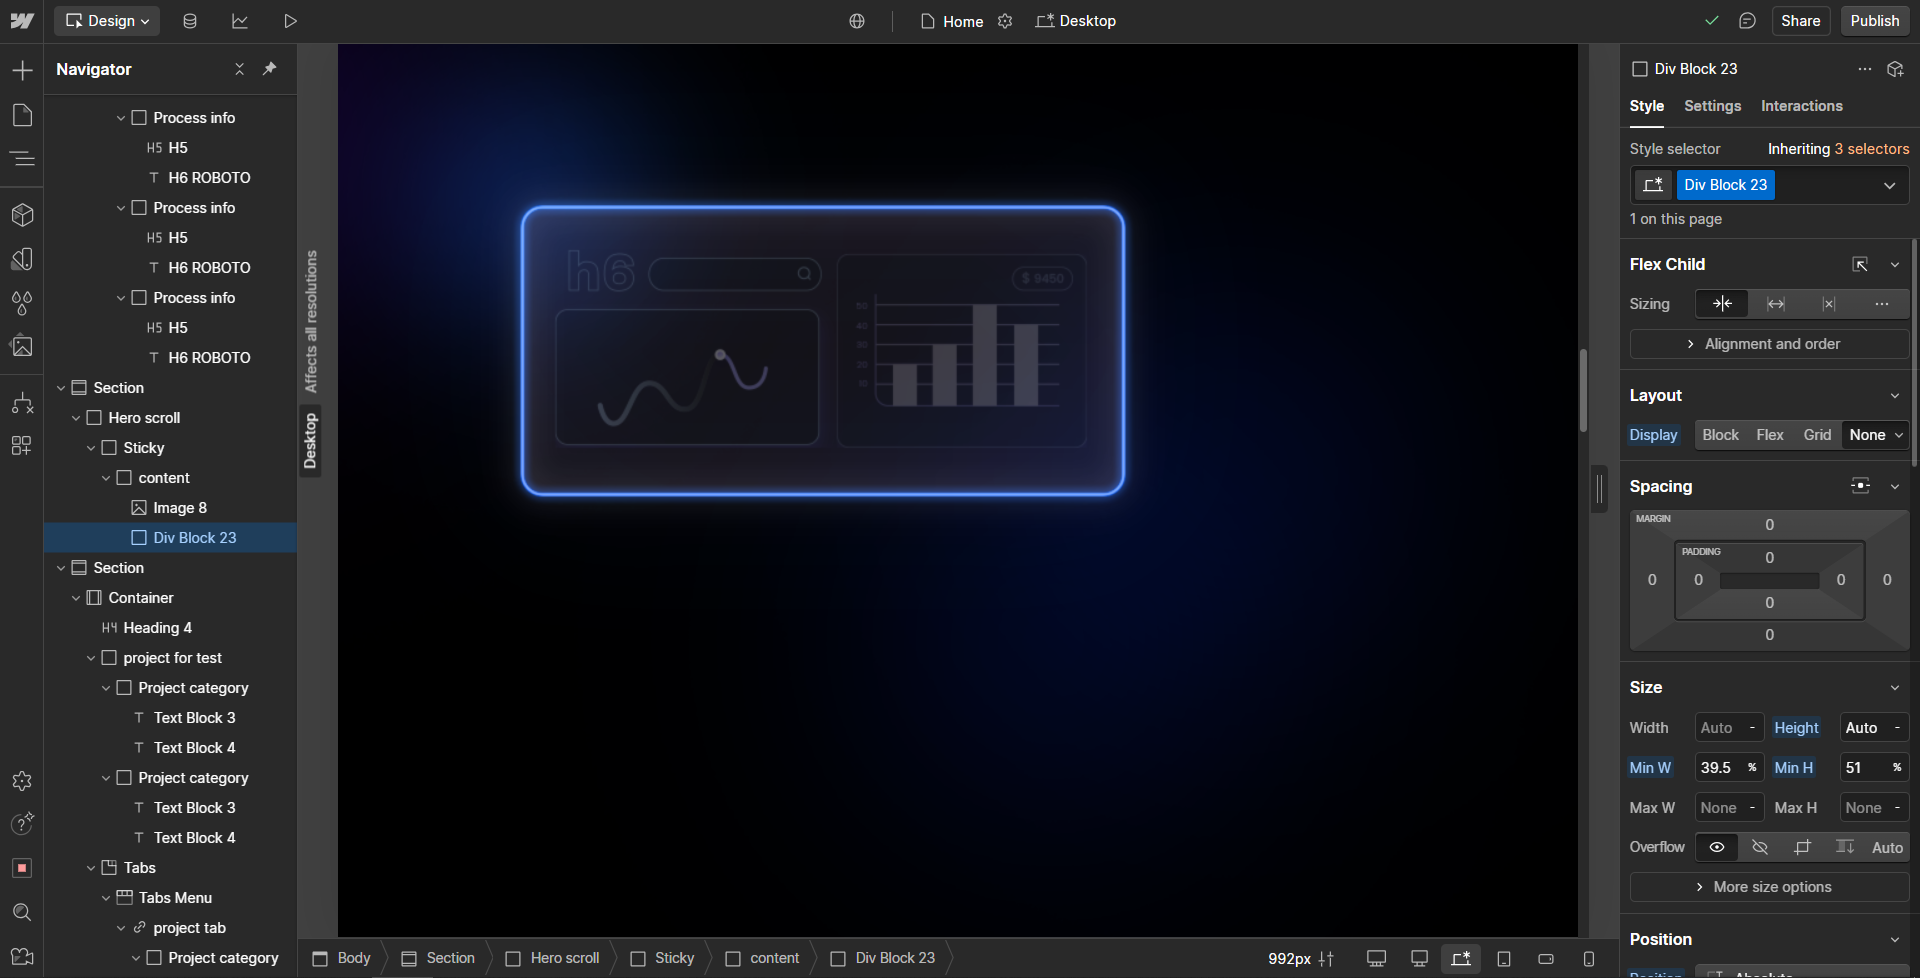Open site search with the magnifier icon
This screenshot has height=978, width=1920.
point(21,912)
